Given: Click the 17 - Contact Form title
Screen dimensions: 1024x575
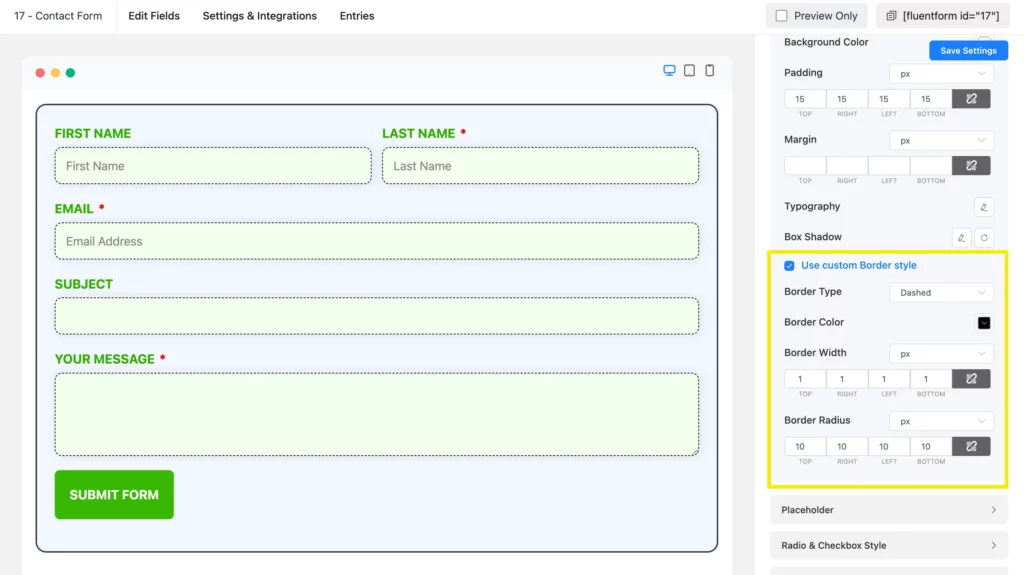Looking at the screenshot, I should tap(58, 16).
